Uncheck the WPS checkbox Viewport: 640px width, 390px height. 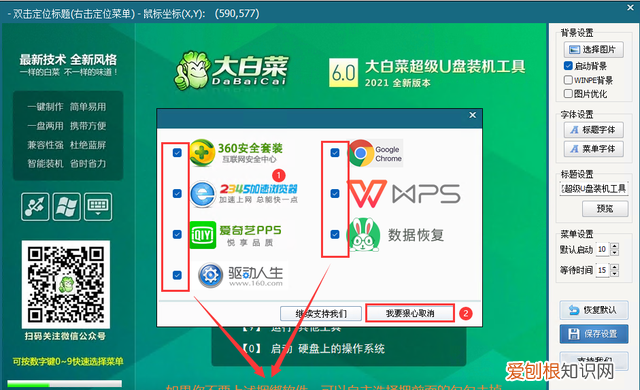pos(335,193)
